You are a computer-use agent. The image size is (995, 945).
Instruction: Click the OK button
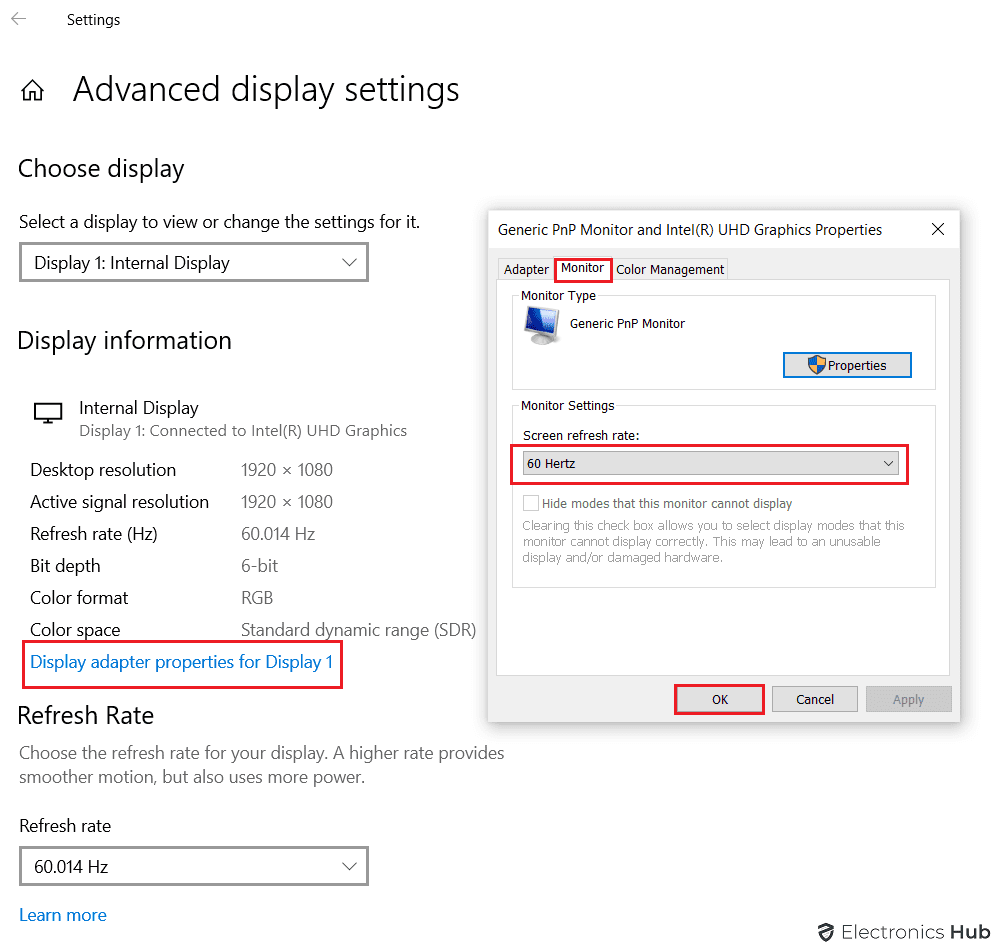(x=720, y=699)
